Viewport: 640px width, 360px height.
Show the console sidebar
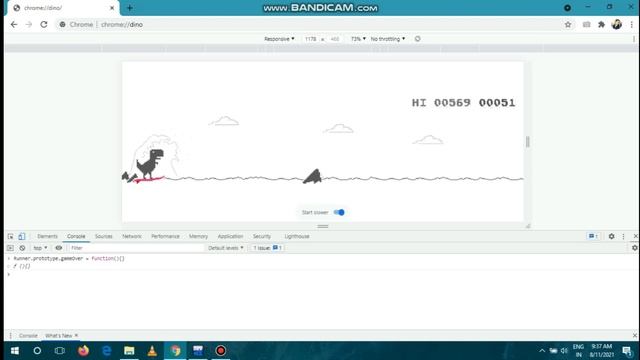coord(11,248)
